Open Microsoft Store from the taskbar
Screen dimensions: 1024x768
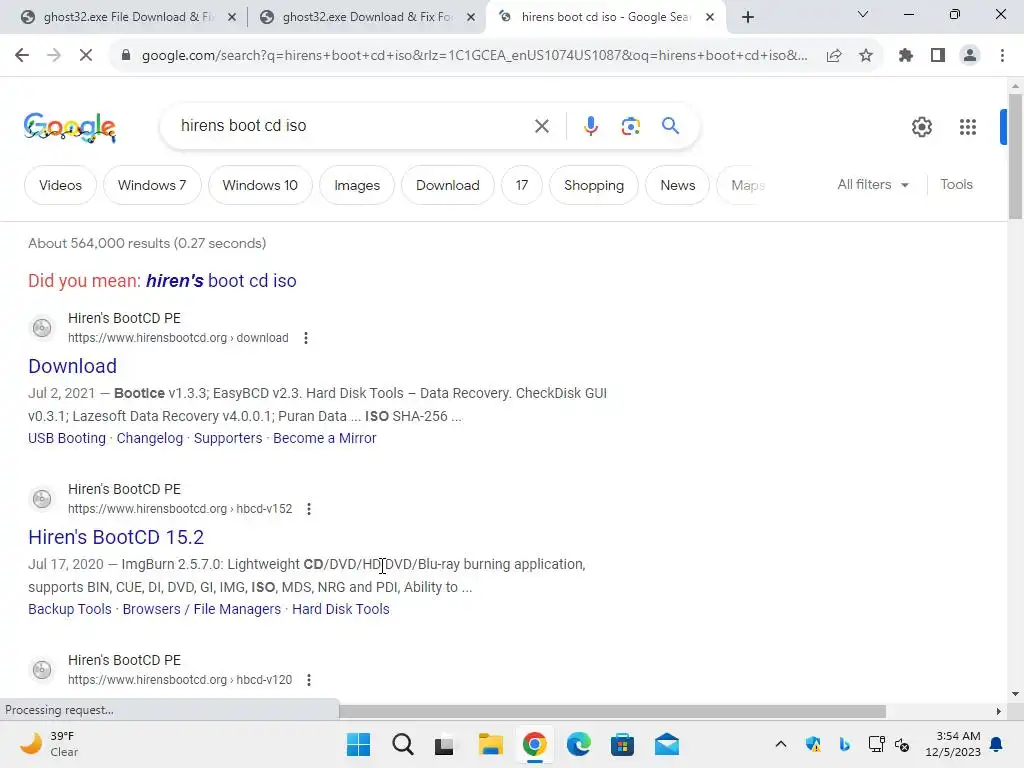(x=622, y=744)
